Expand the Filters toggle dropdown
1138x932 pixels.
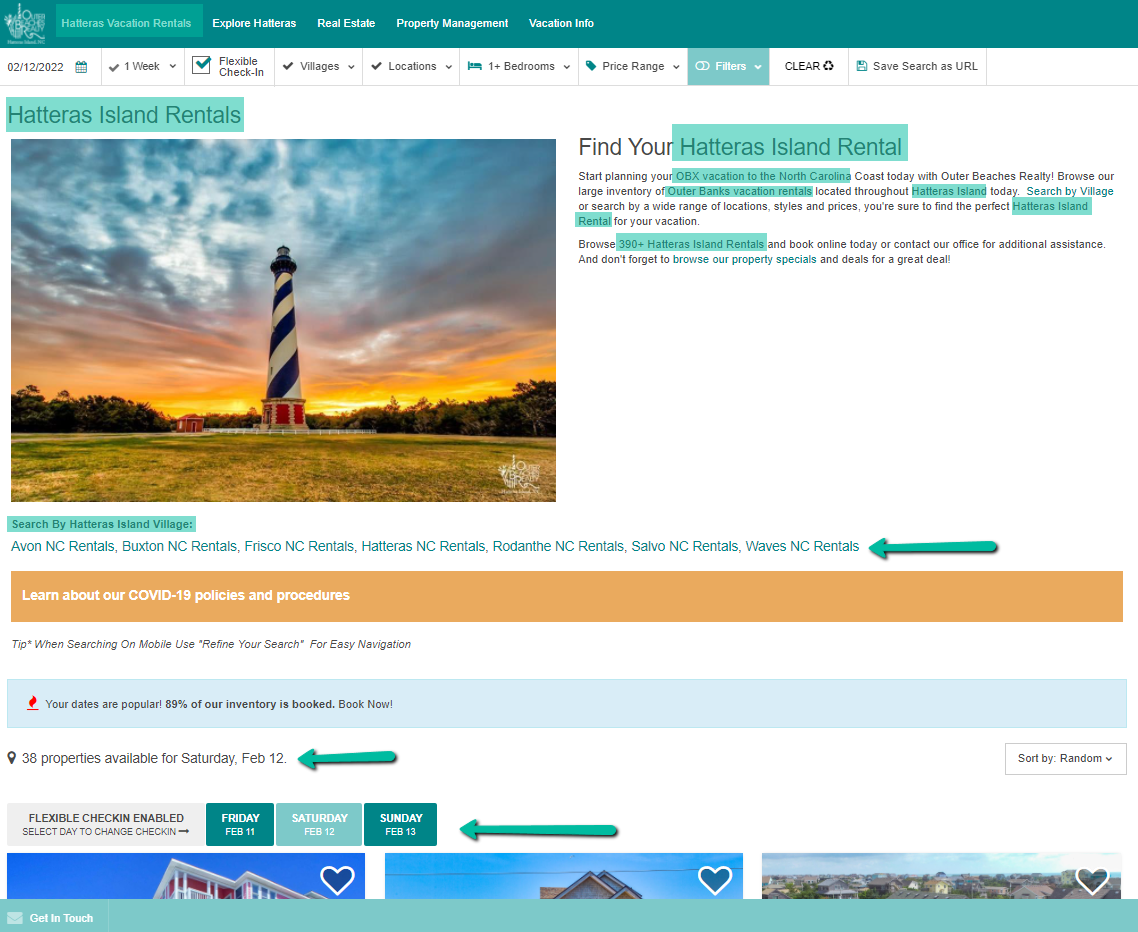pos(728,67)
